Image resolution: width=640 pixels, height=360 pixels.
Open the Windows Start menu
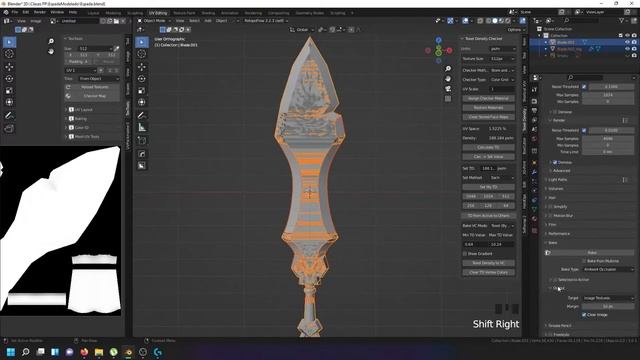(11, 351)
